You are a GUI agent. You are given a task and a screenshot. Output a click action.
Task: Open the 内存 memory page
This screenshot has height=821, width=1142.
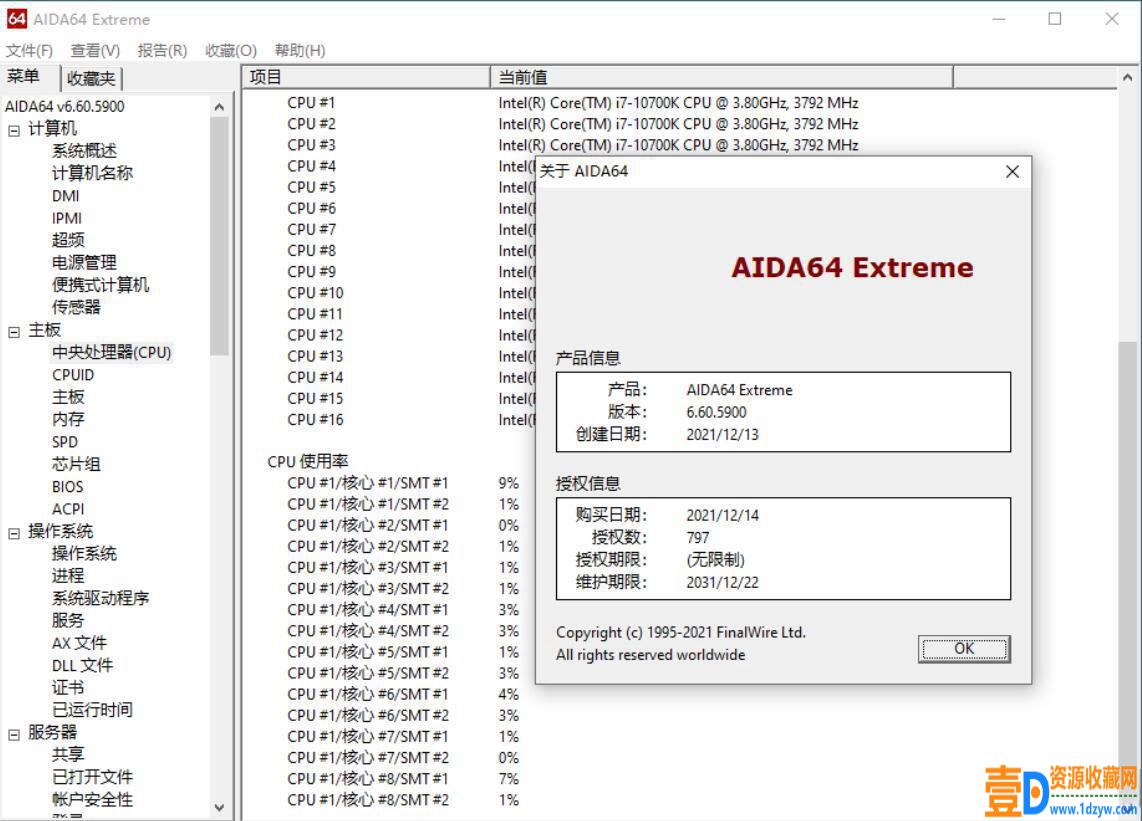[66, 419]
